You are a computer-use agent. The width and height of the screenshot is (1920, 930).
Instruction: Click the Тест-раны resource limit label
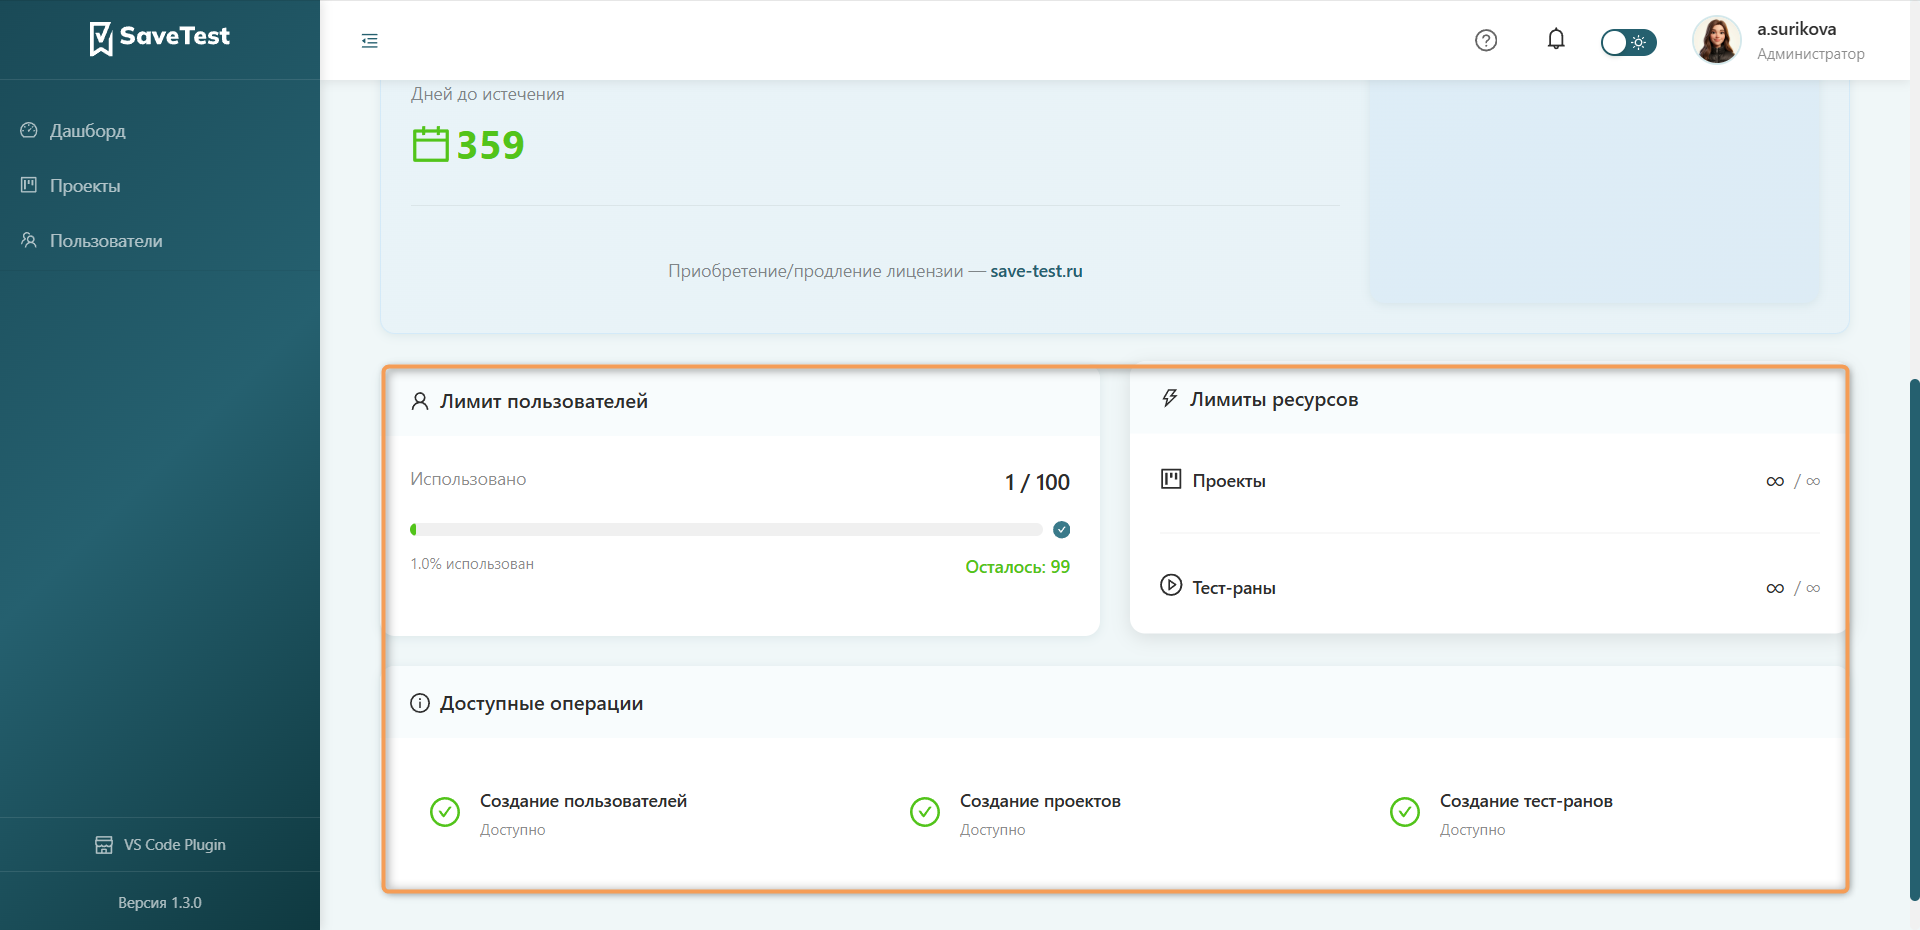[1234, 588]
